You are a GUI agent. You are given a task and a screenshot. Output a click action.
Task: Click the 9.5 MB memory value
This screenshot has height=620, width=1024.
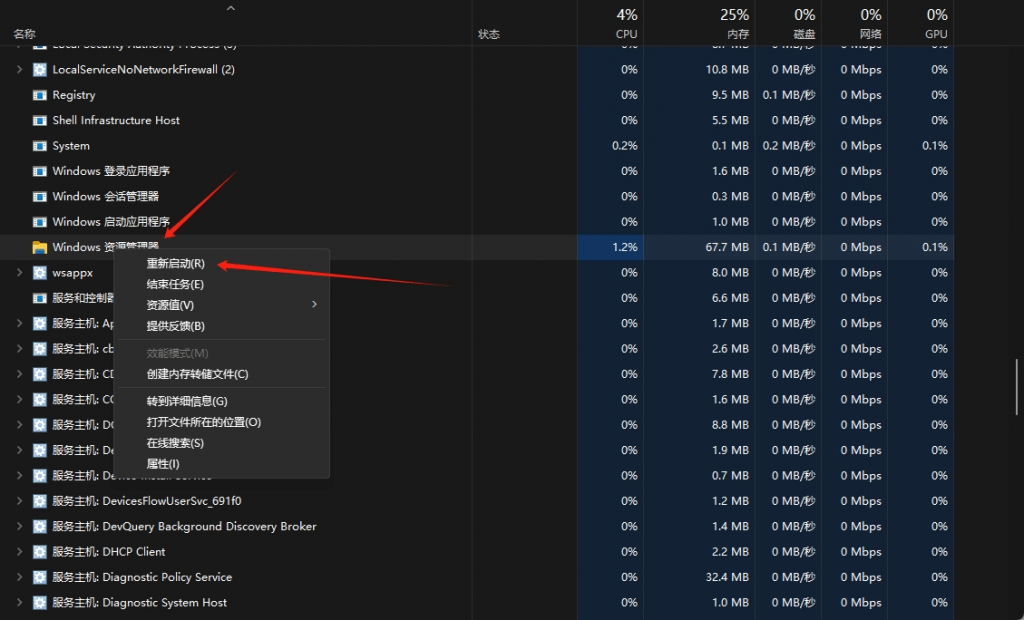pyautogui.click(x=730, y=95)
